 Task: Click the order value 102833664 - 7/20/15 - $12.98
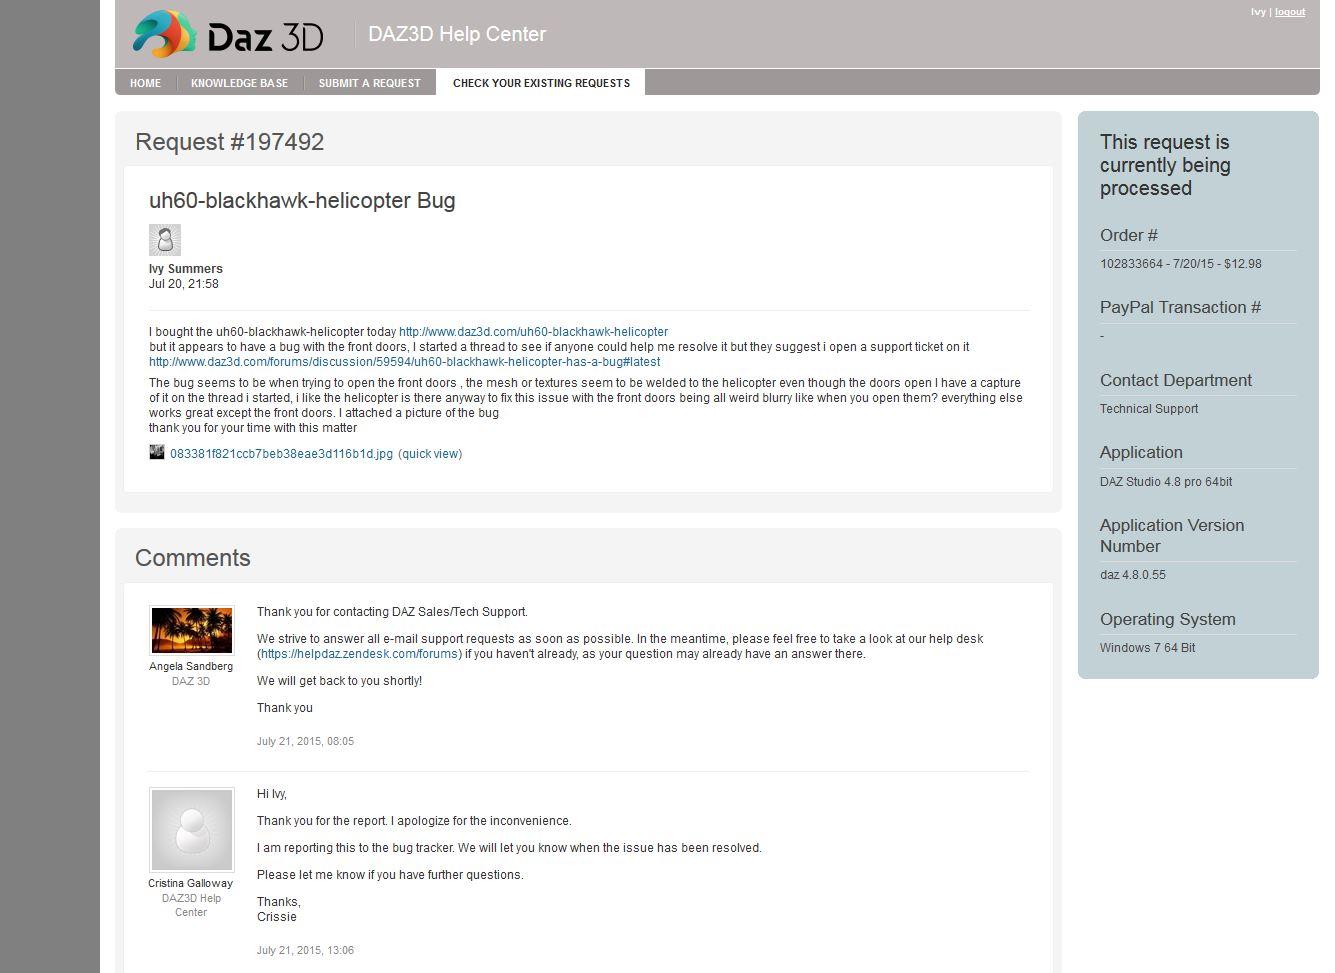tap(1181, 264)
